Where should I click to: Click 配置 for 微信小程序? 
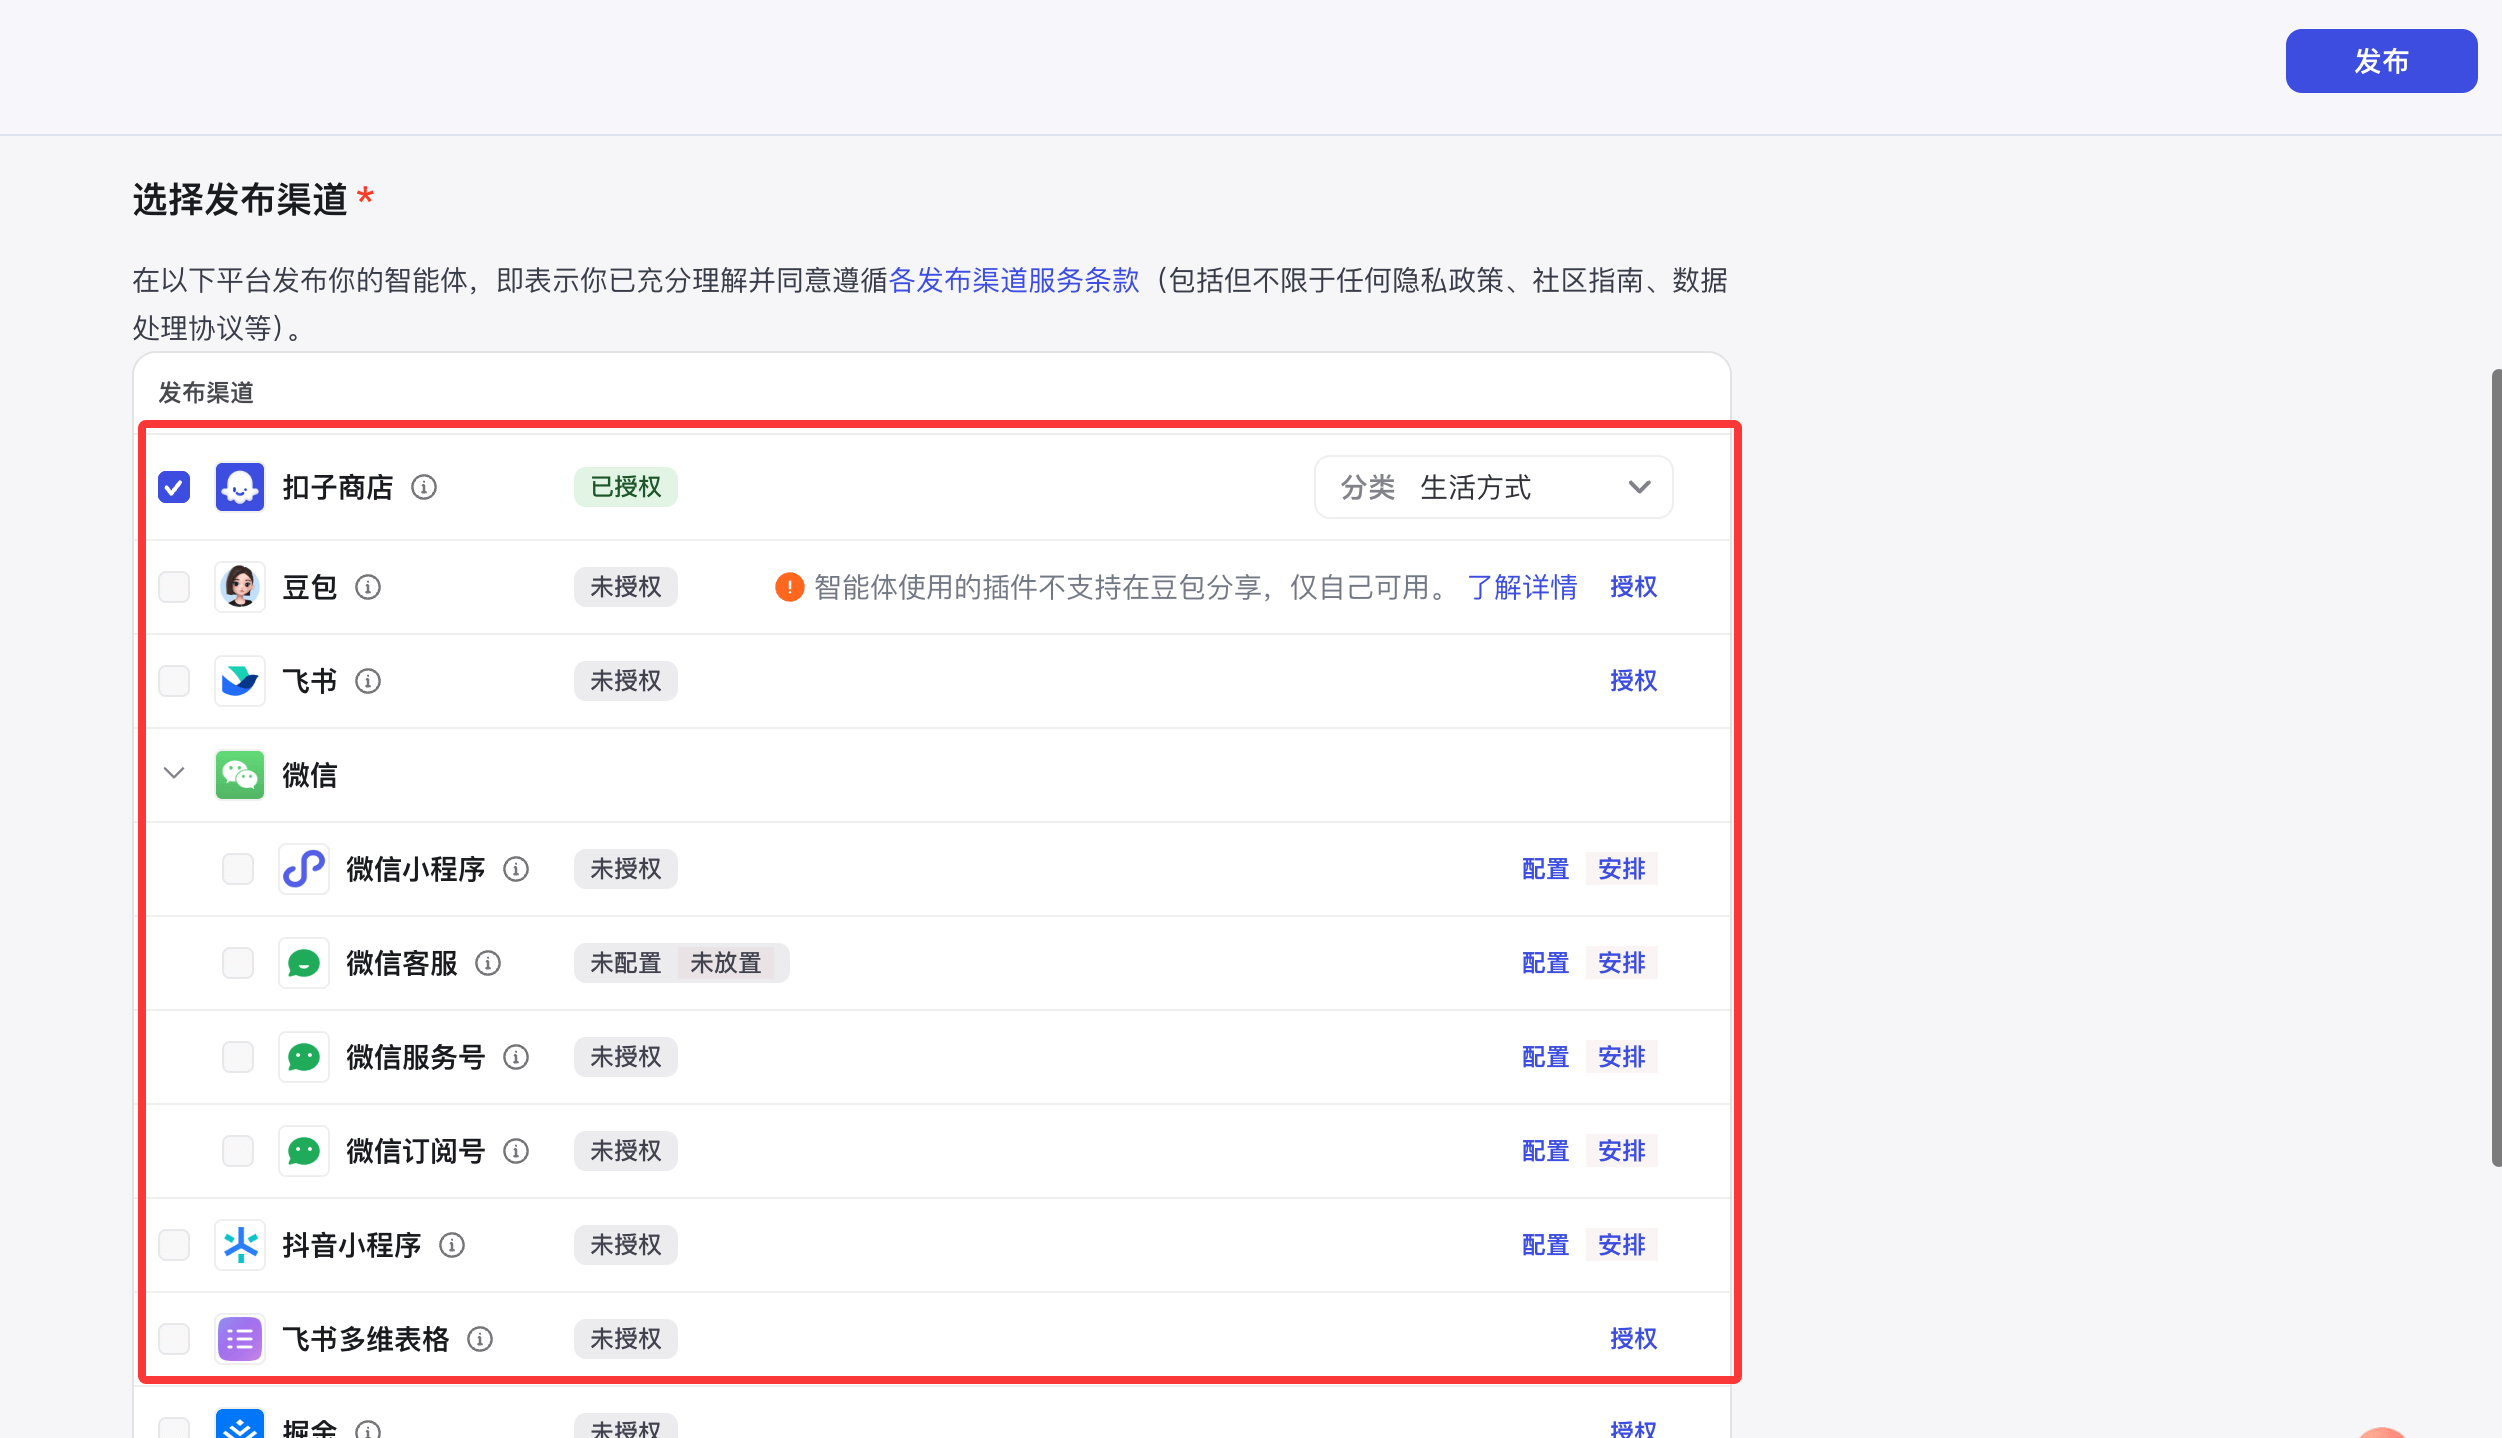1545,869
